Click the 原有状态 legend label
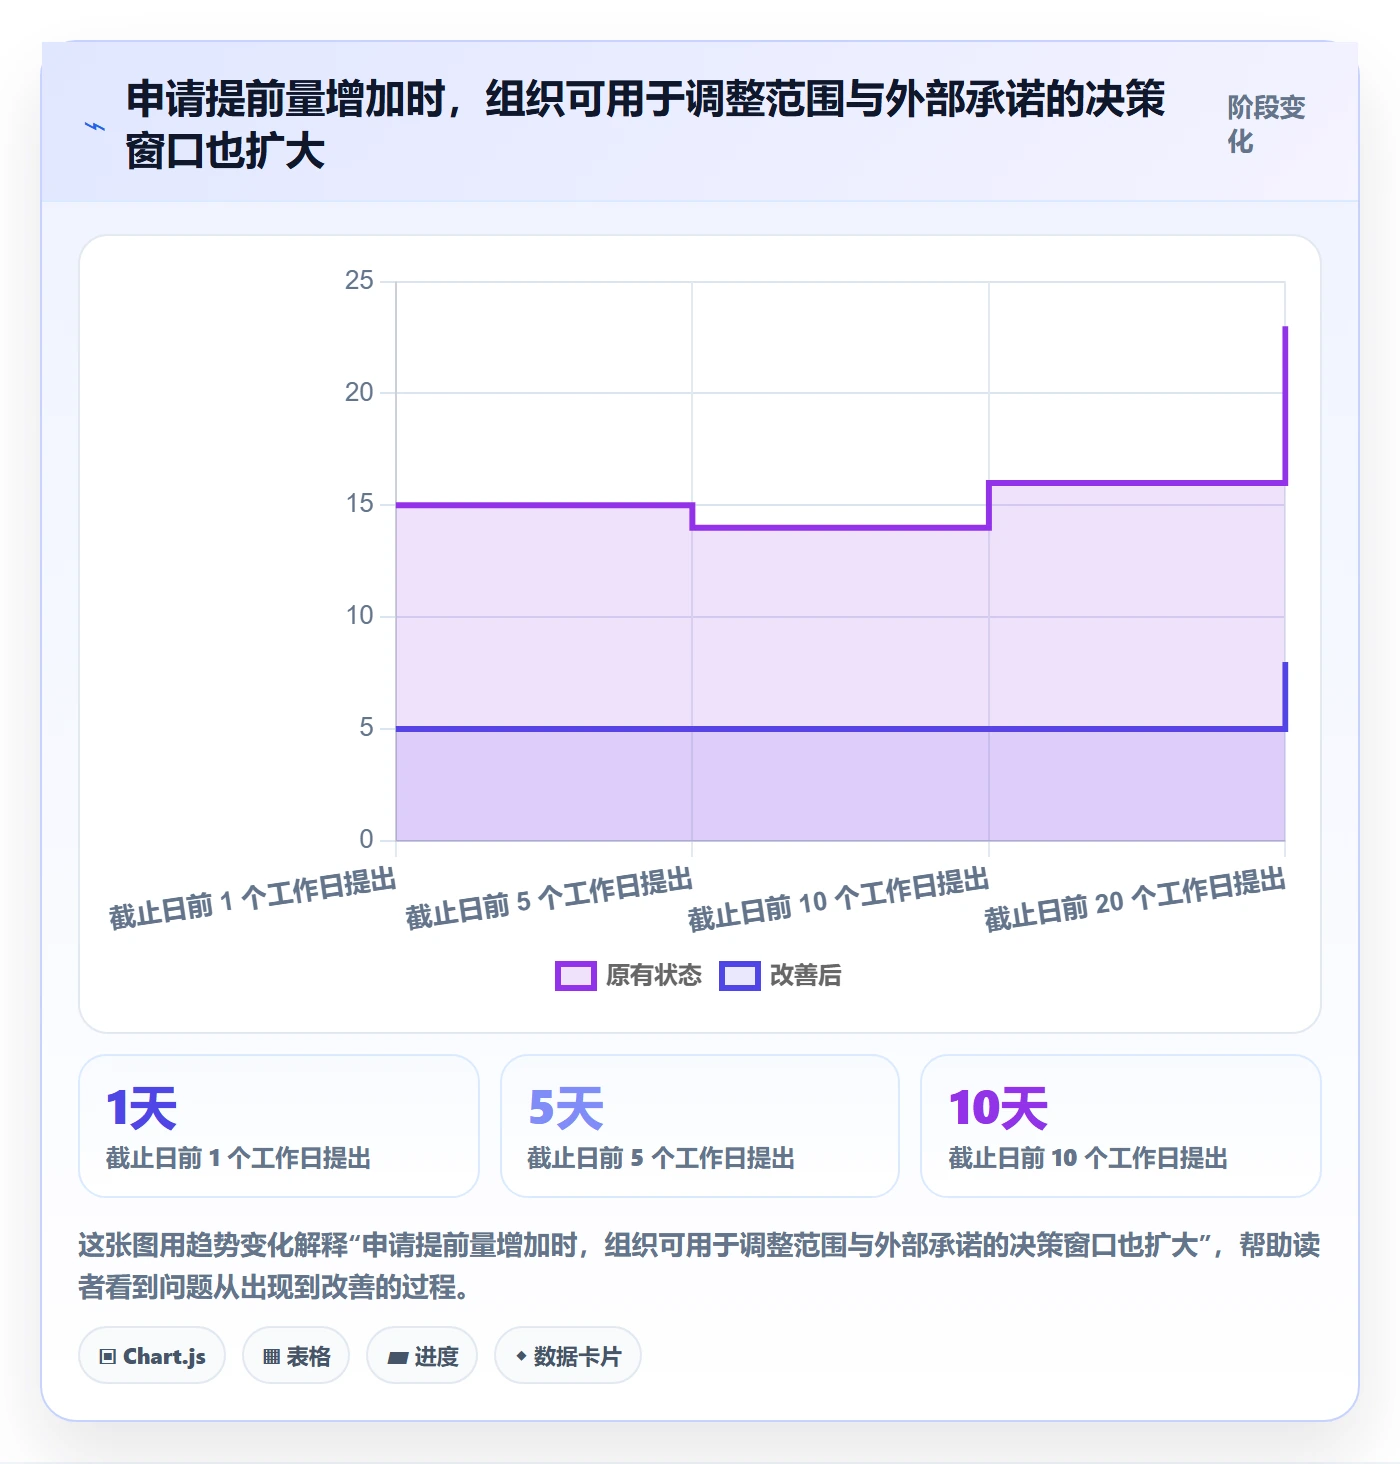This screenshot has height=1464, width=1400. [x=654, y=976]
